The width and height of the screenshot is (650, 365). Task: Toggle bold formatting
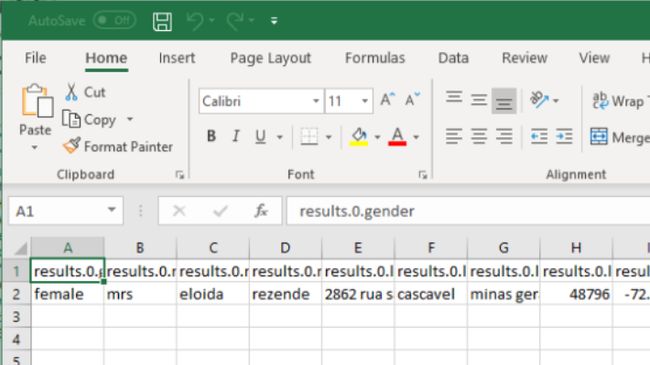click(x=211, y=136)
